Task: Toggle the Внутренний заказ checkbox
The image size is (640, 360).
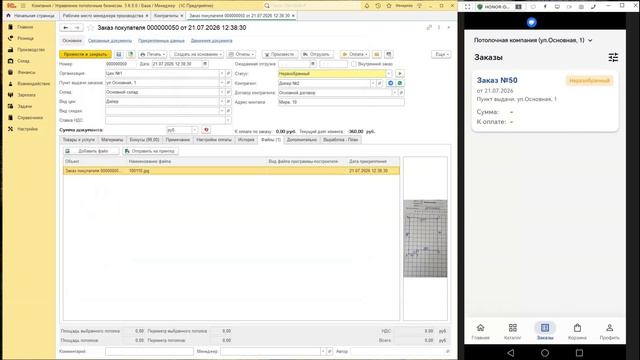Action: pos(354,64)
